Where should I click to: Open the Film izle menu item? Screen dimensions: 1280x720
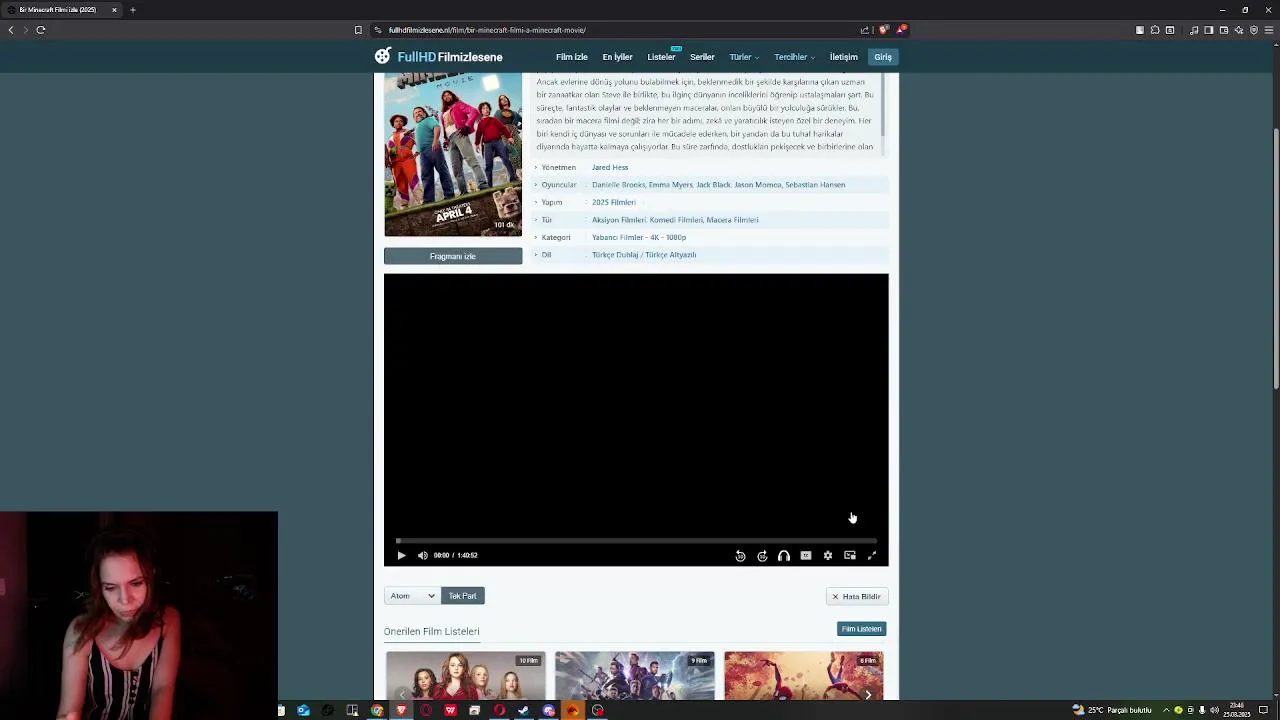572,57
